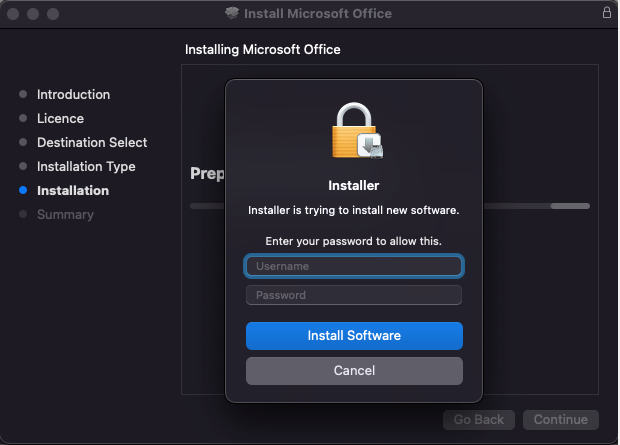Select the Destination Select step

click(92, 142)
